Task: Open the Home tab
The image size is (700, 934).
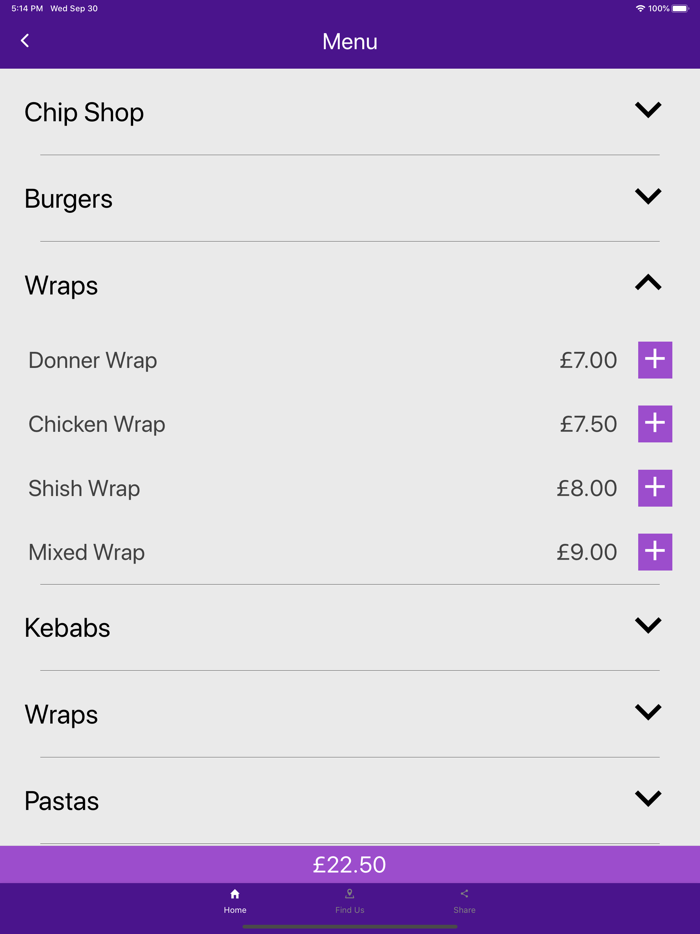Action: point(235,900)
